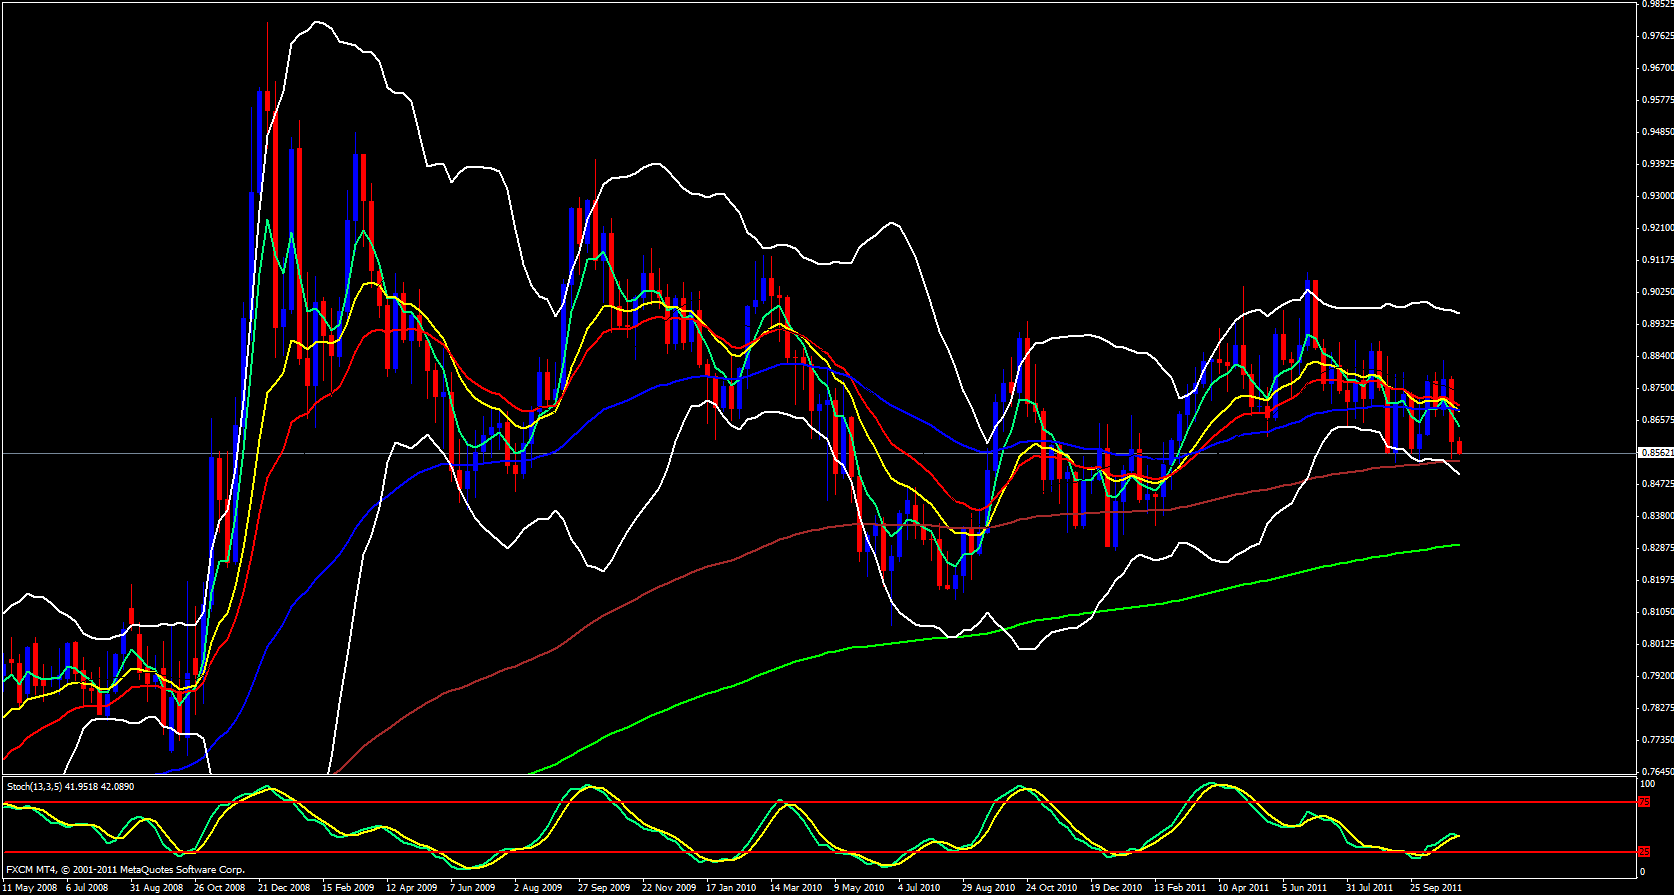Select the current price label 0.85621
This screenshot has width=1674, height=895.
coord(1656,453)
